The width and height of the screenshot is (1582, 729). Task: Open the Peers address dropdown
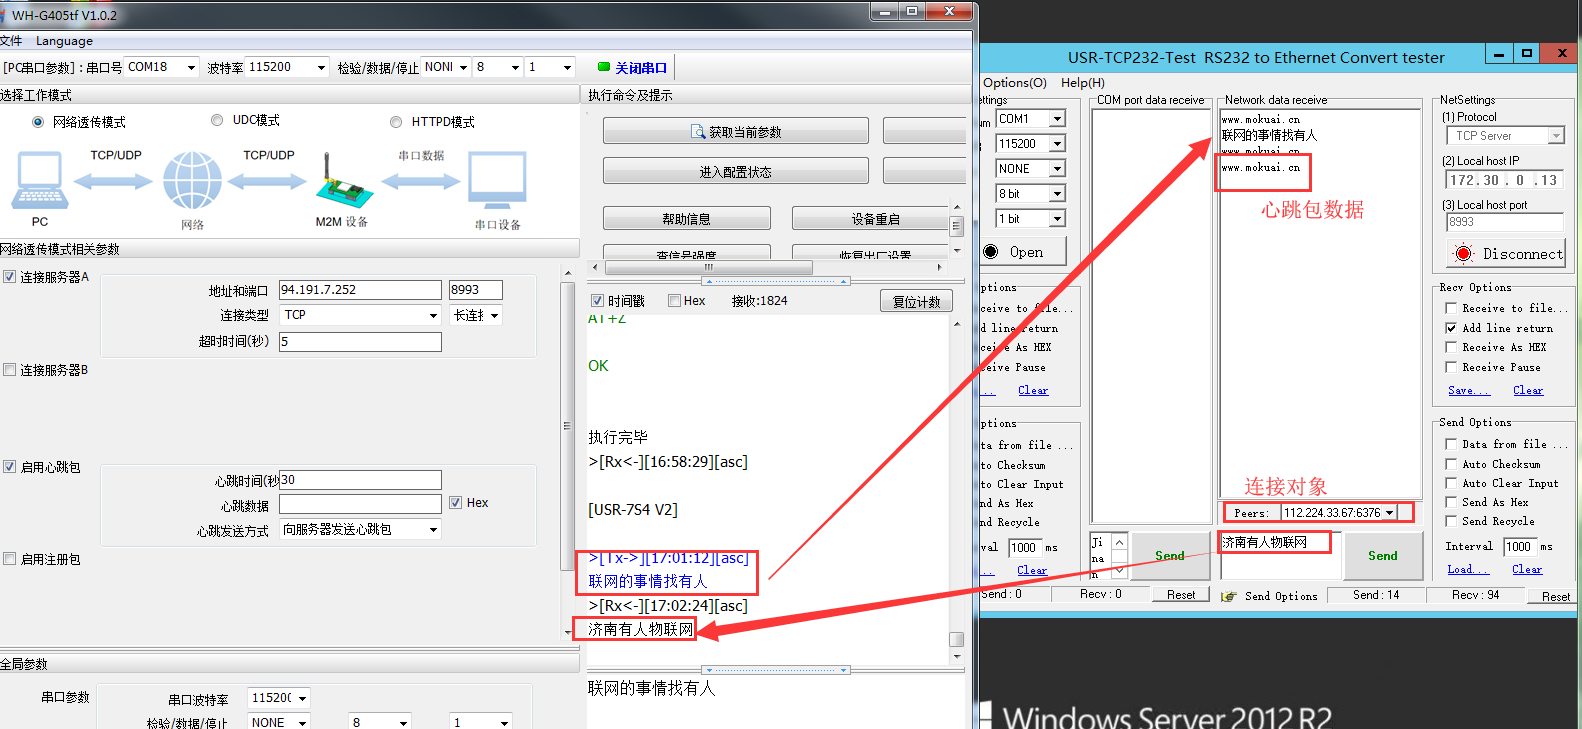pyautogui.click(x=1389, y=513)
